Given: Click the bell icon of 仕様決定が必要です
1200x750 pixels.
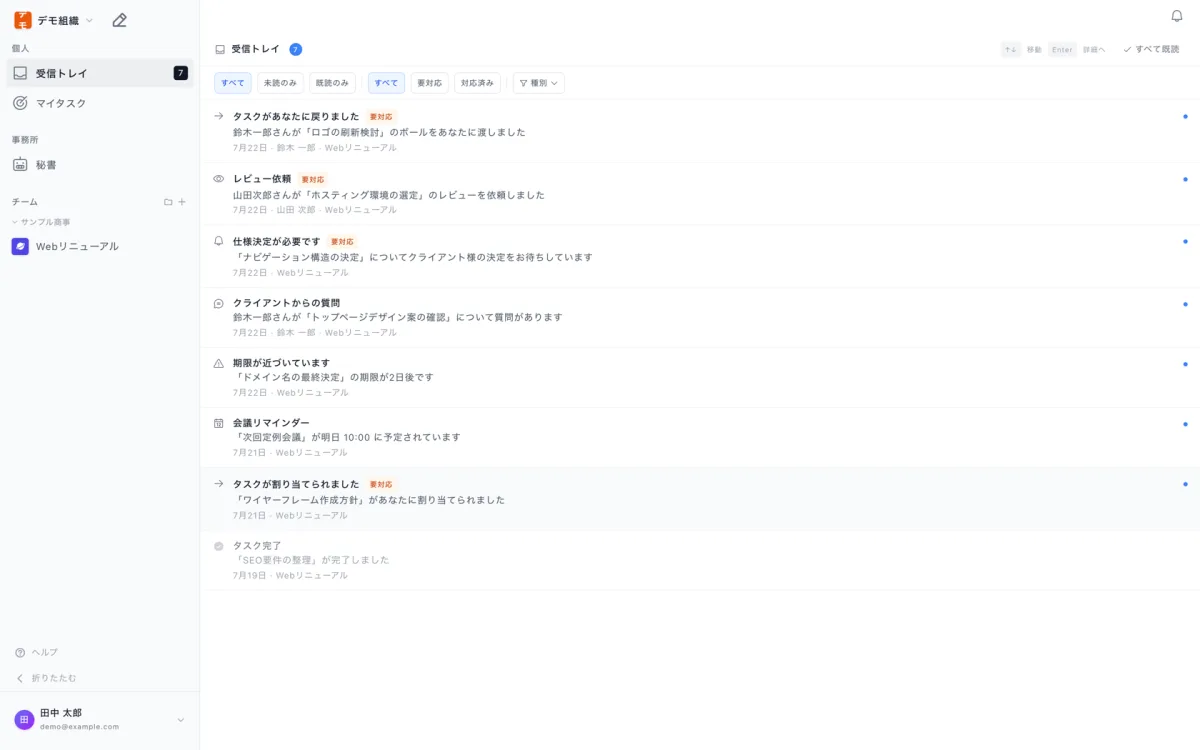Looking at the screenshot, I should point(219,241).
